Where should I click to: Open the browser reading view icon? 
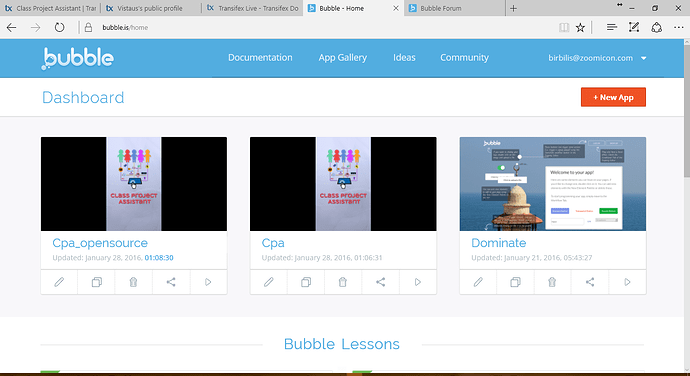564,27
